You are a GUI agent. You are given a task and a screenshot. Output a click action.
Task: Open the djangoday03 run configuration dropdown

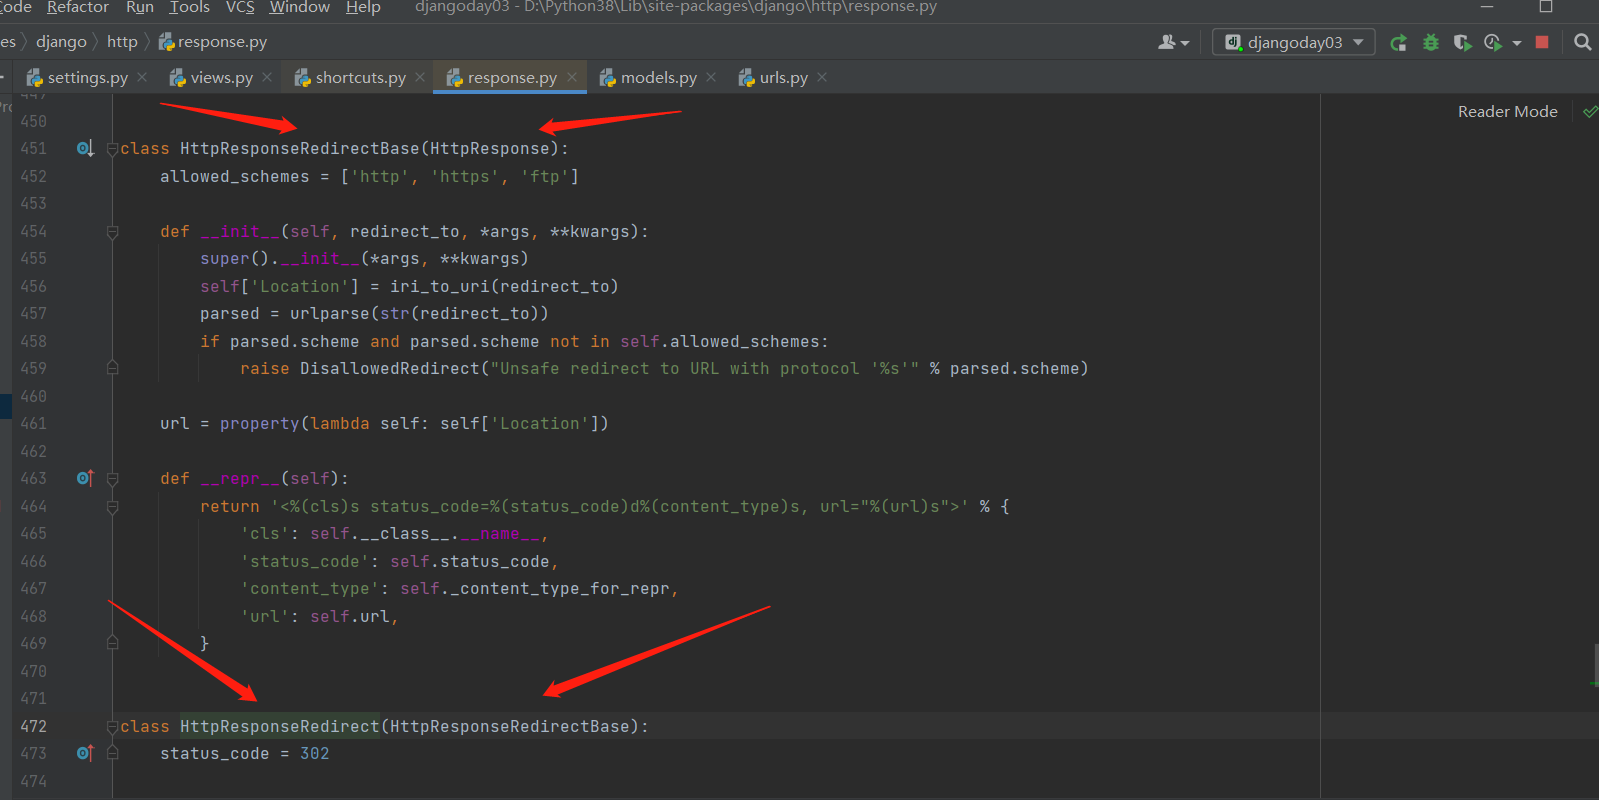coord(1294,42)
